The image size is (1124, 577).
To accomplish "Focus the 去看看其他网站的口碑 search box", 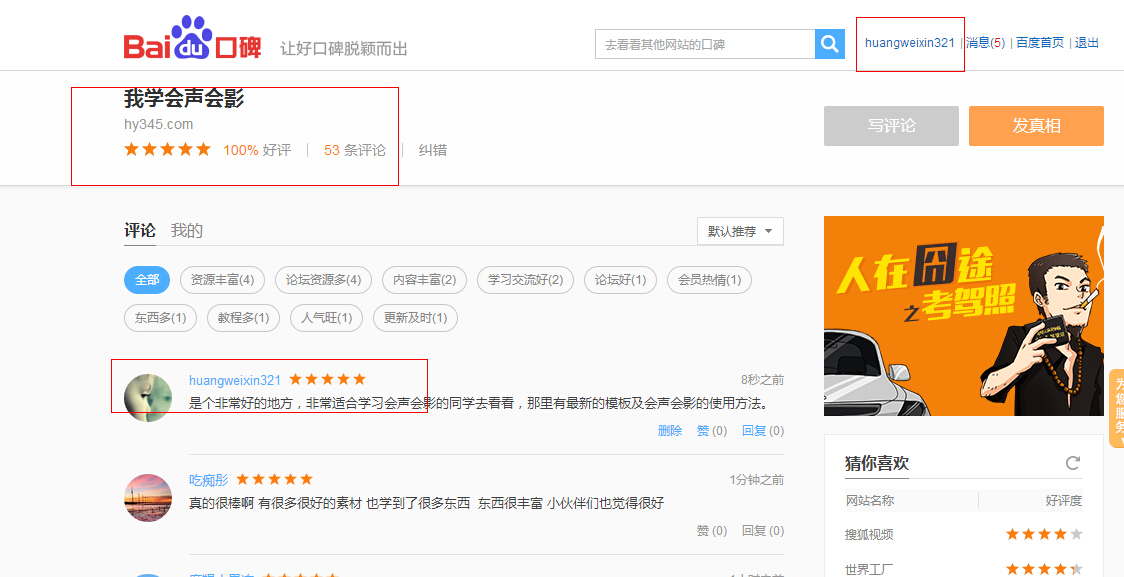I will point(705,44).
